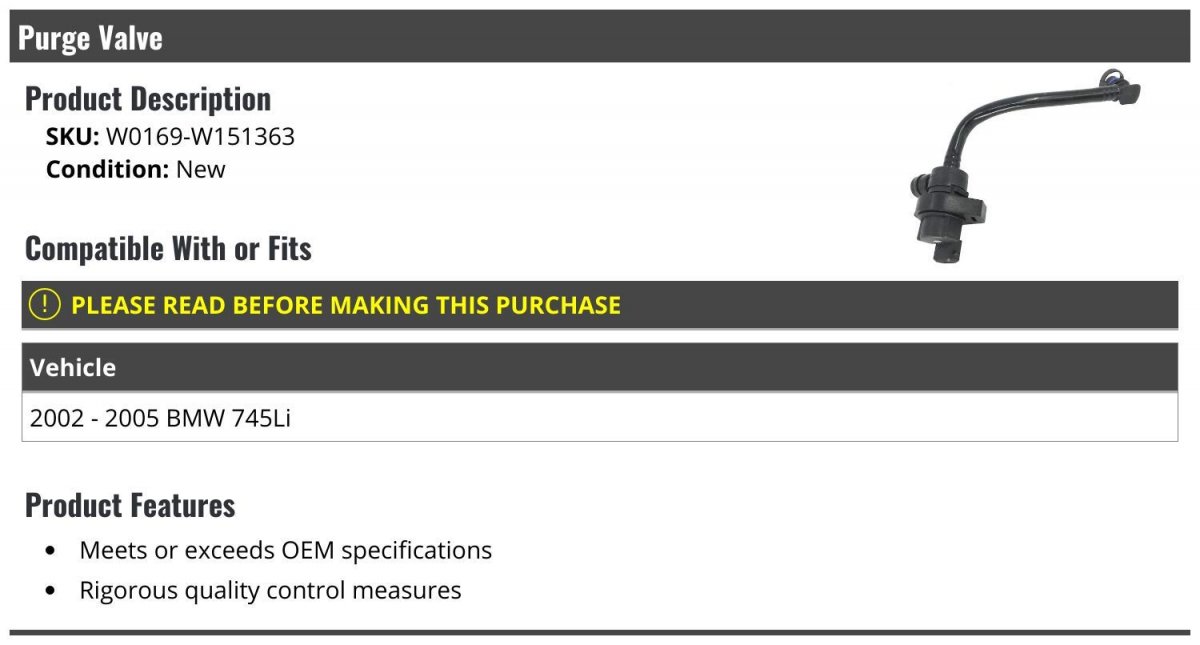The image size is (1200, 645).
Task: Click the Vehicle table column header
Action: 73,367
